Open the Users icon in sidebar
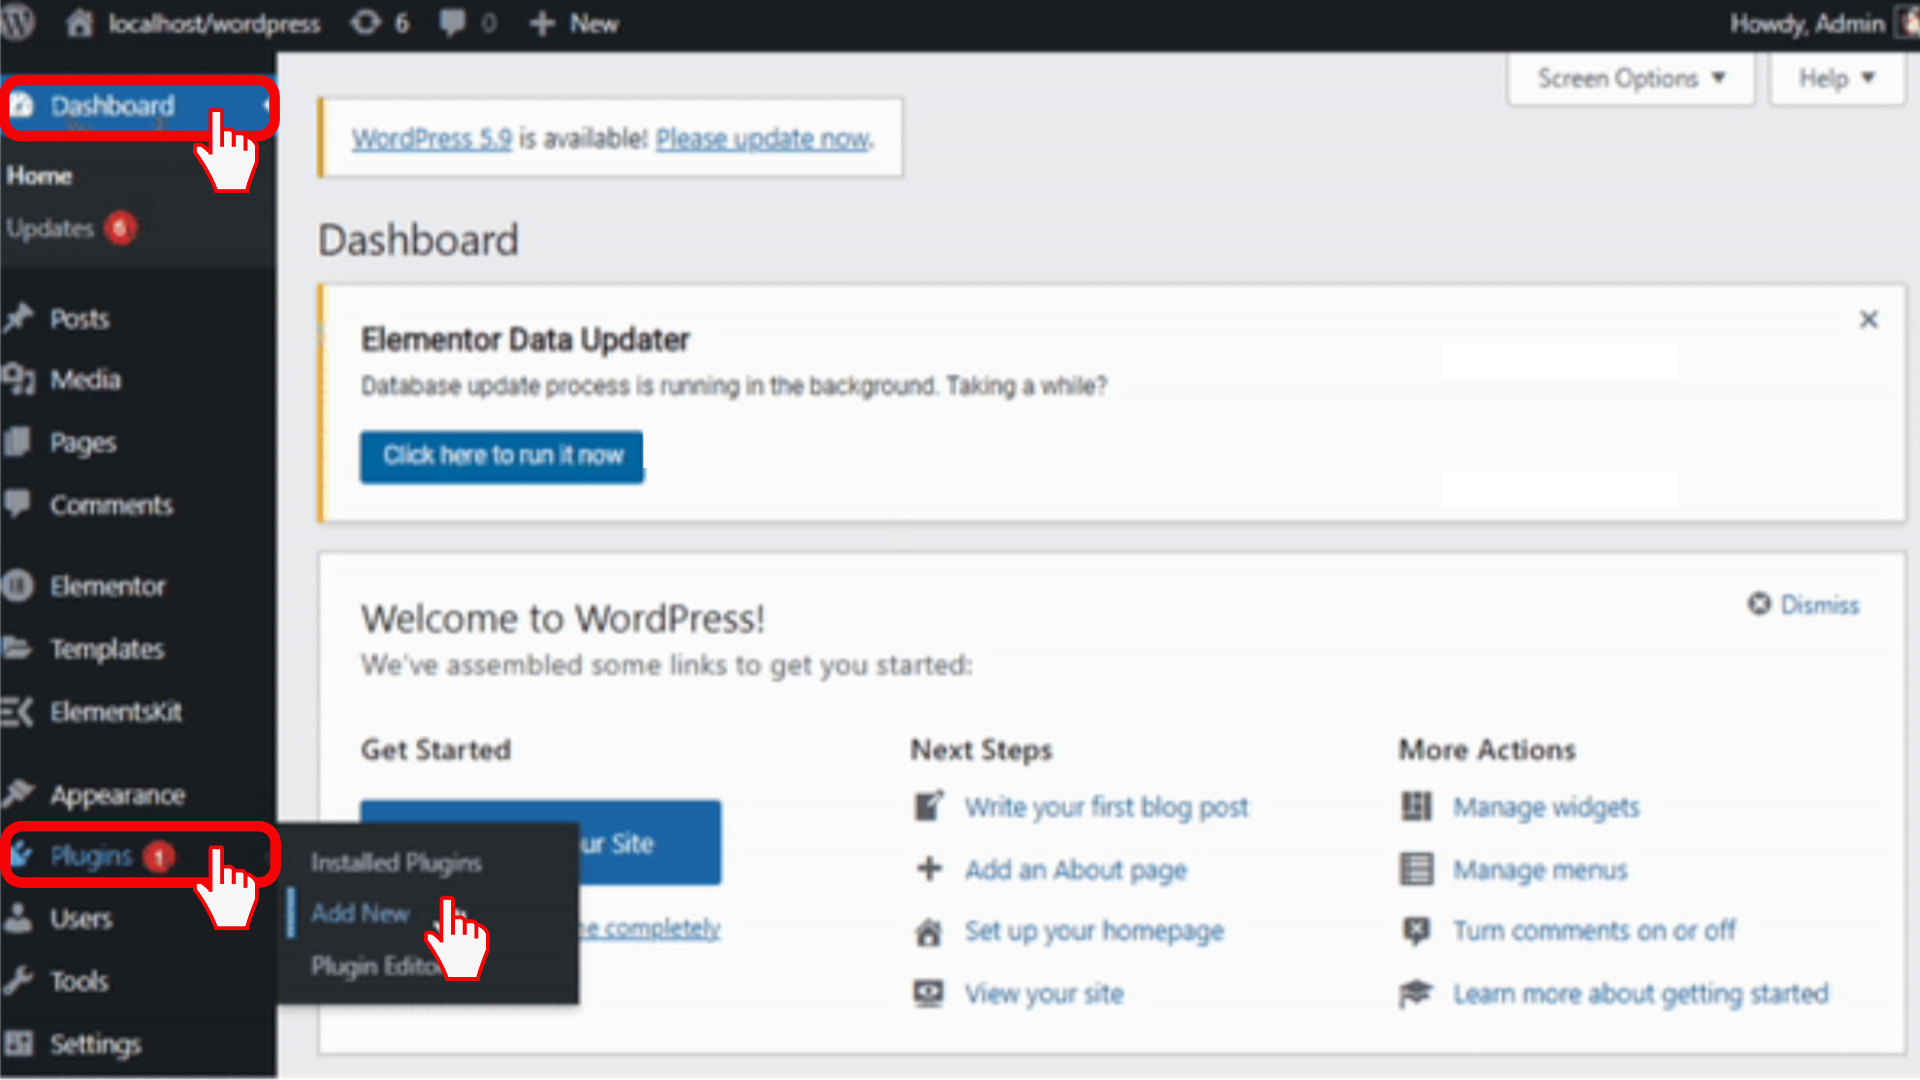The height and width of the screenshot is (1080, 1920). 17,917
